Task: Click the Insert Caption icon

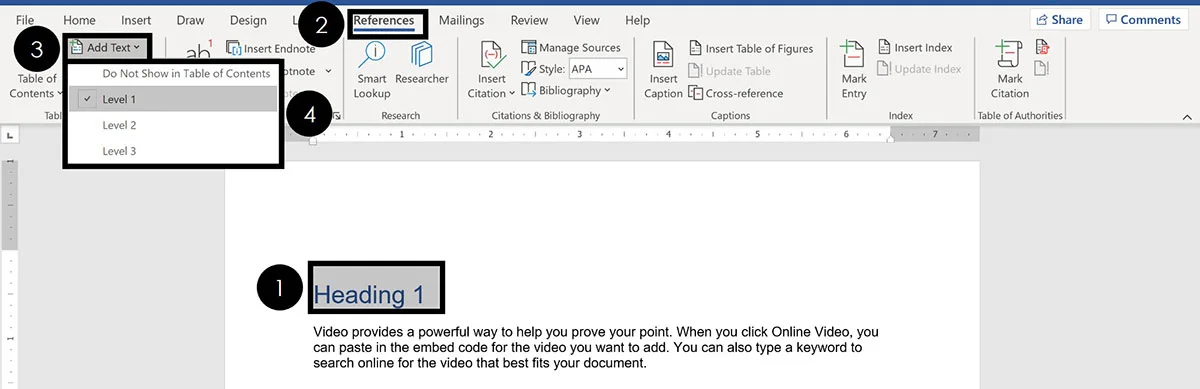Action: click(x=664, y=57)
